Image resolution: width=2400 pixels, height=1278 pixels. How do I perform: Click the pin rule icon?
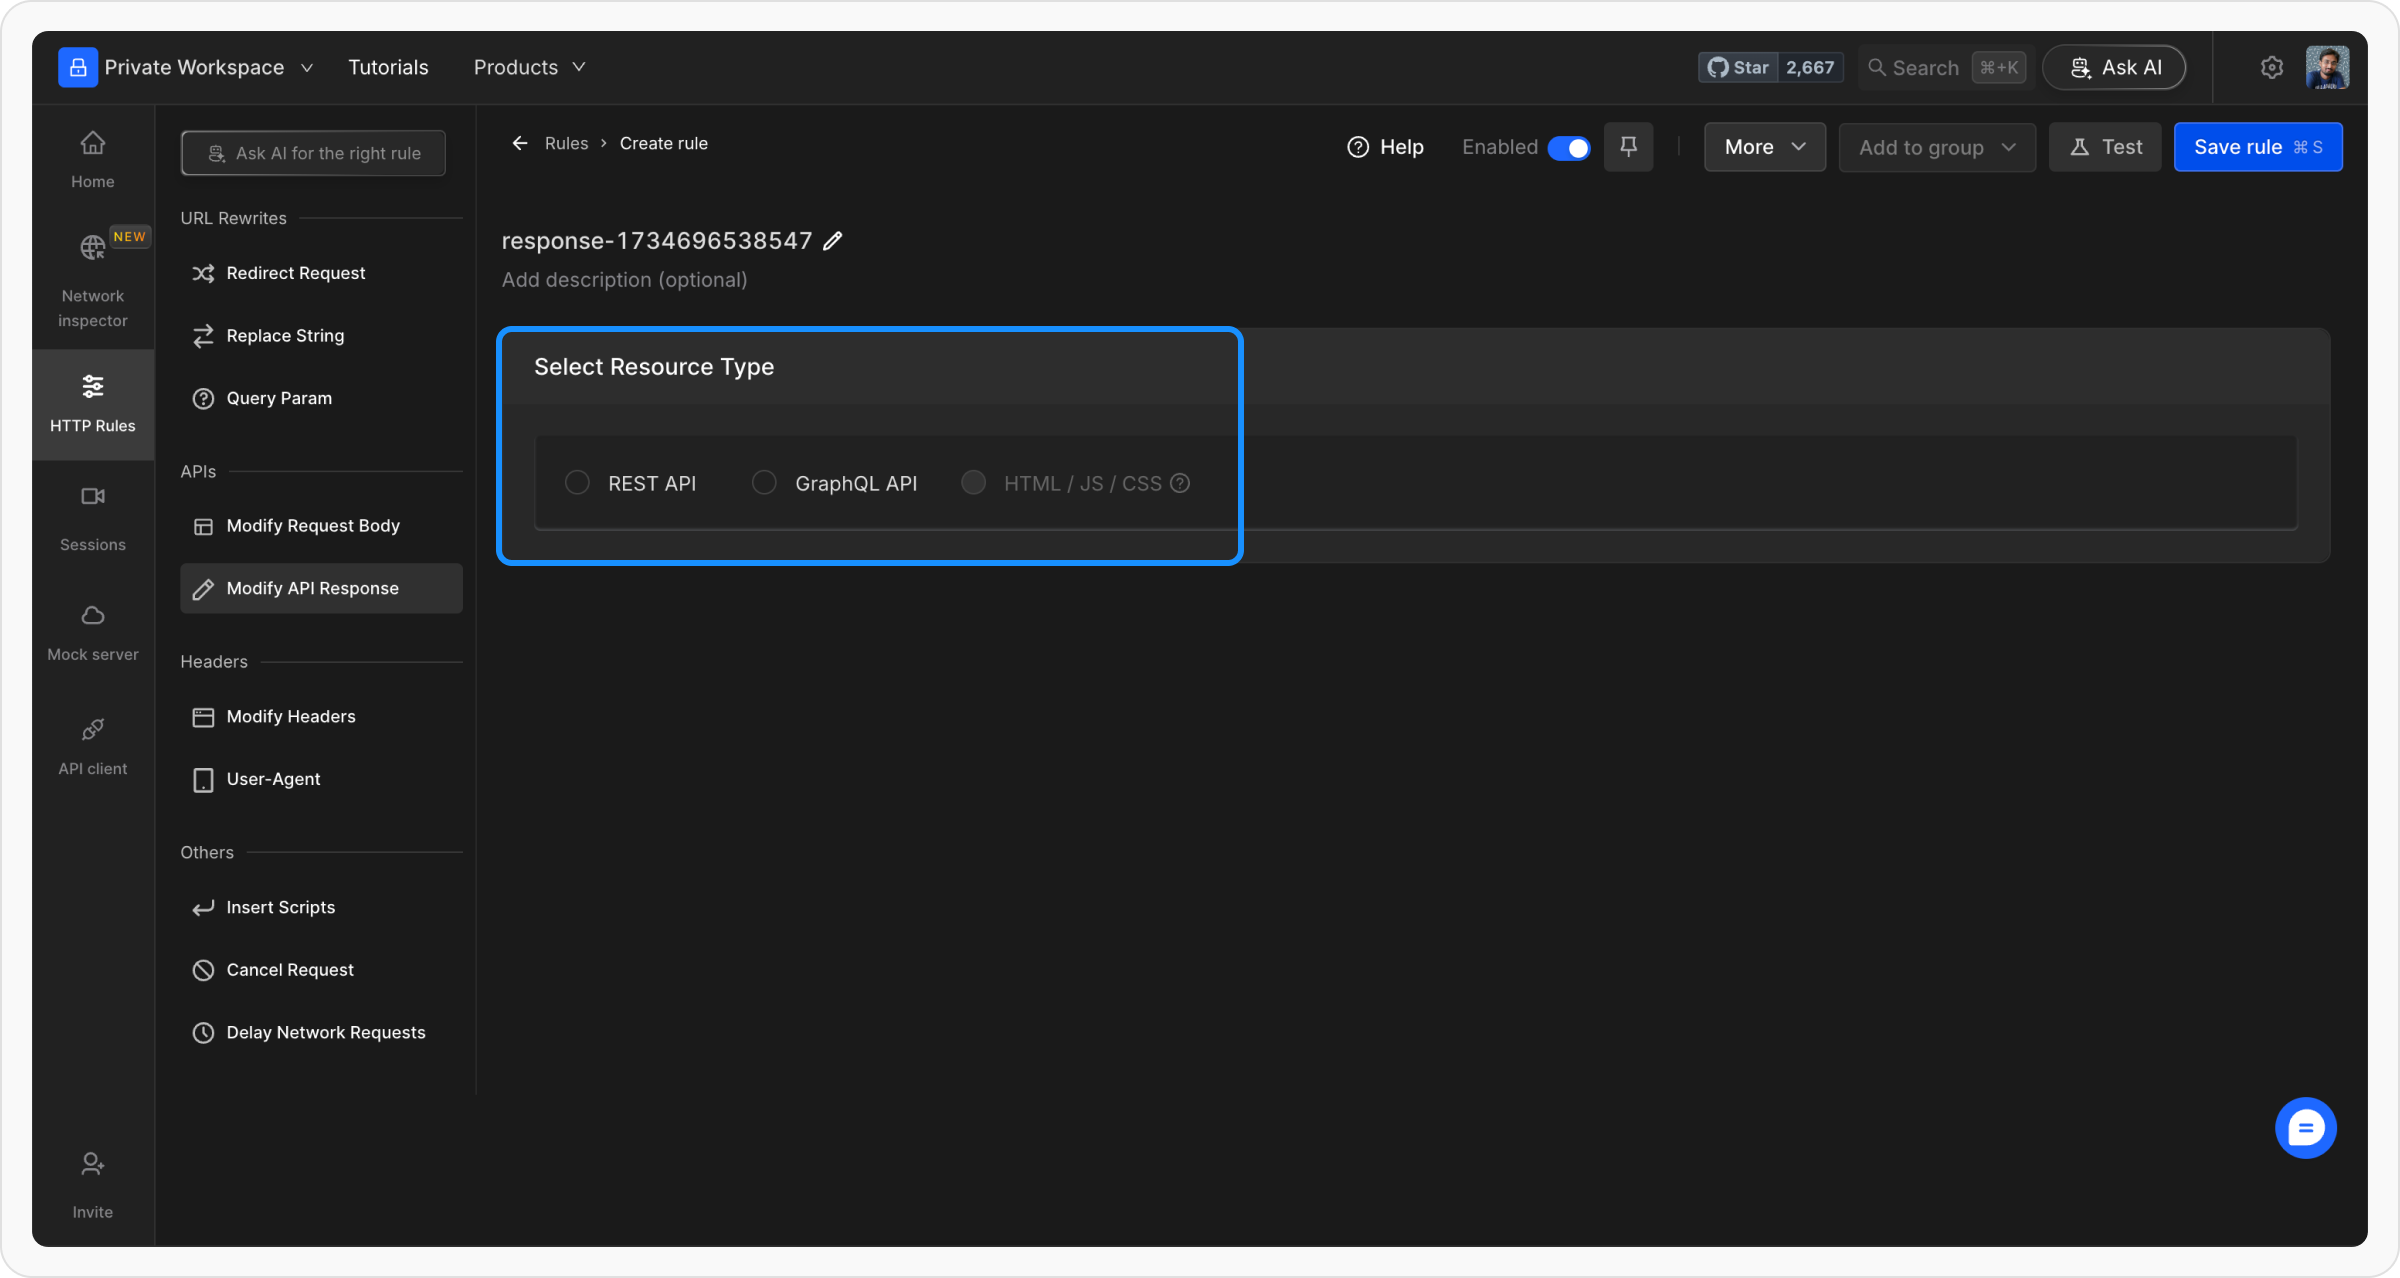point(1628,147)
